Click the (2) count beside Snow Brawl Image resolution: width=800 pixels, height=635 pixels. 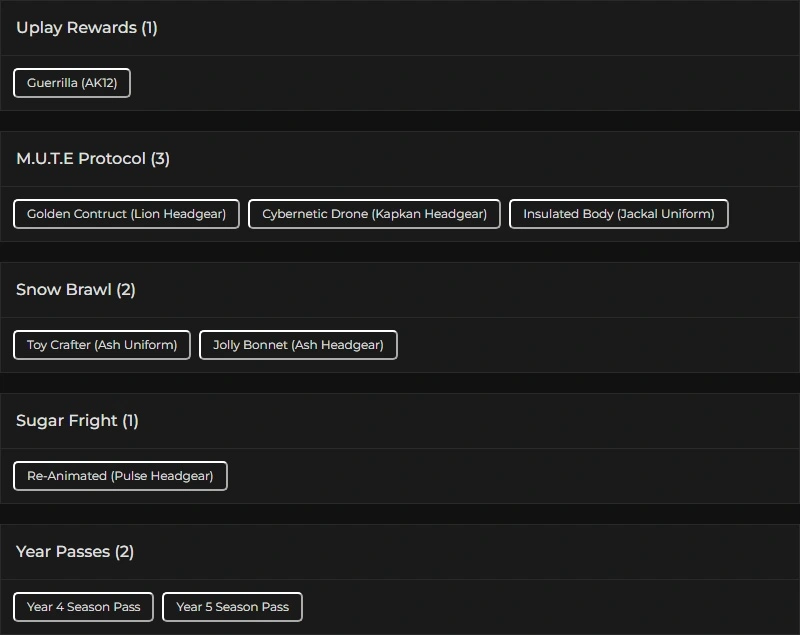[126, 290]
